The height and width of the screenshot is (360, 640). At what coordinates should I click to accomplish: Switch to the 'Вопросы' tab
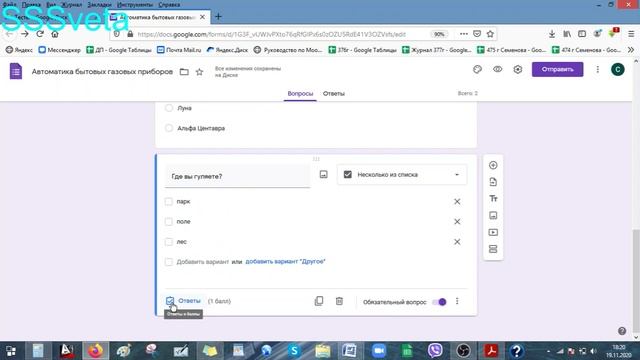point(300,93)
